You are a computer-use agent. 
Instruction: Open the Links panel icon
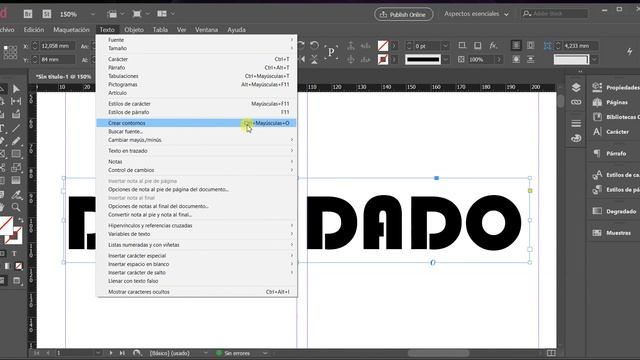576,102
